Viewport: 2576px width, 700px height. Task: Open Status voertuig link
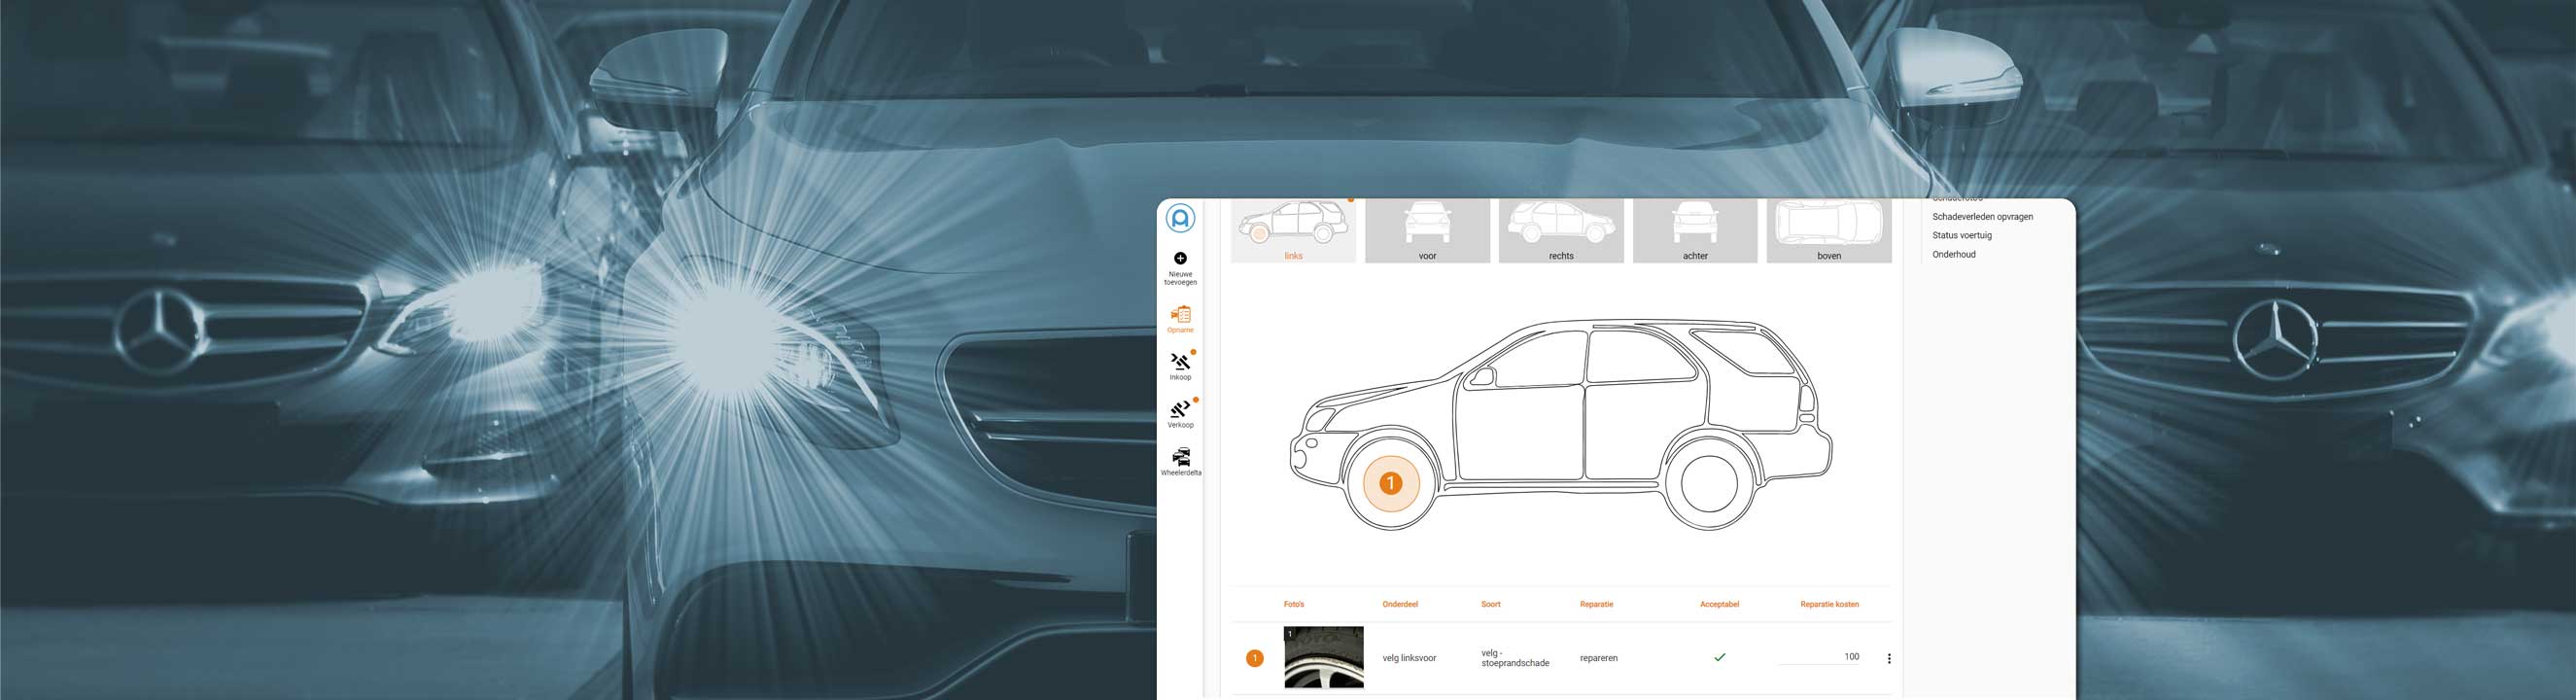tap(1962, 236)
